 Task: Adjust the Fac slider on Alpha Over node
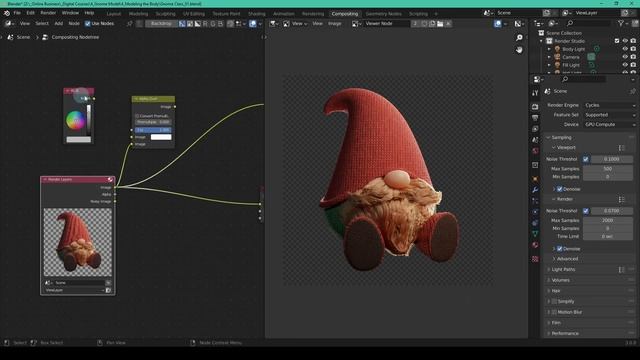(x=153, y=130)
